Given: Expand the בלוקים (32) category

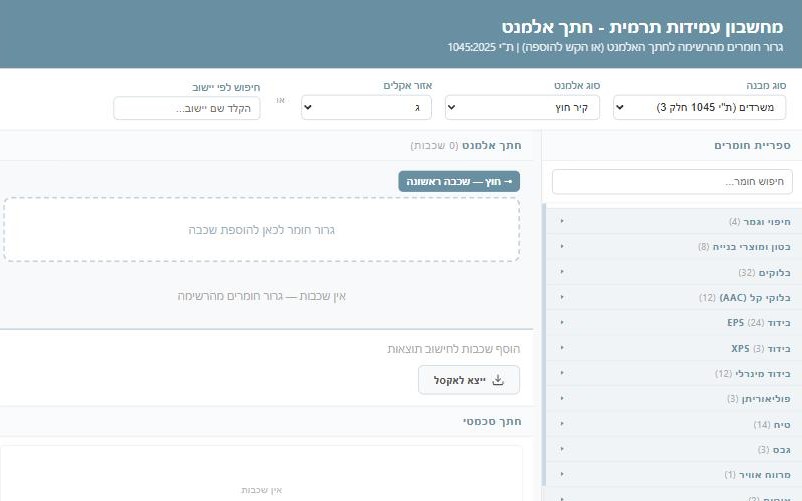Looking at the screenshot, I should (672, 272).
